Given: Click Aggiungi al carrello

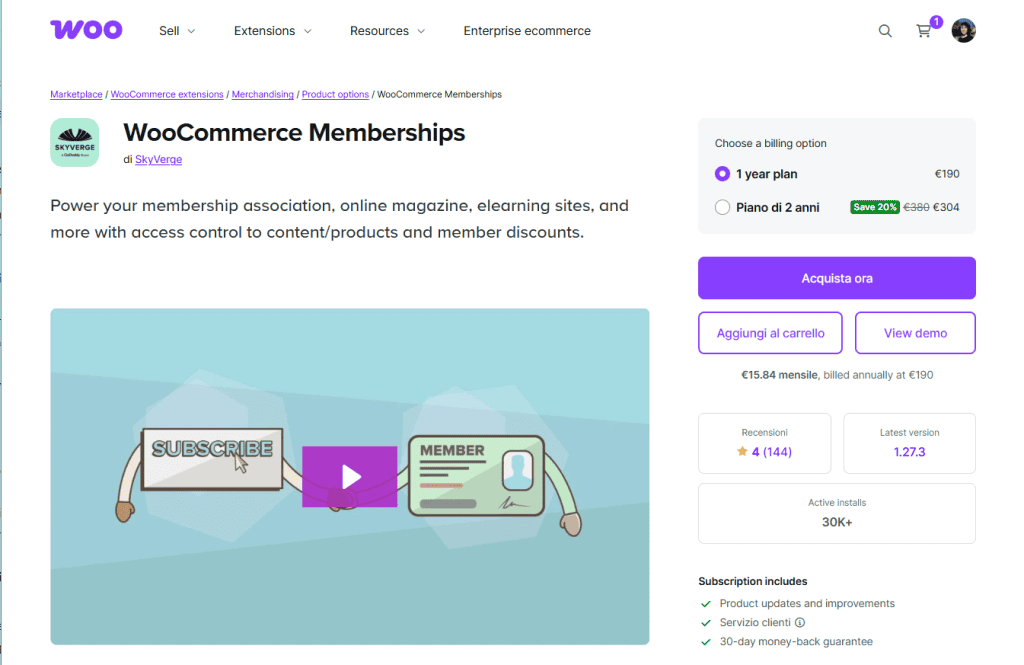Looking at the screenshot, I should [770, 332].
